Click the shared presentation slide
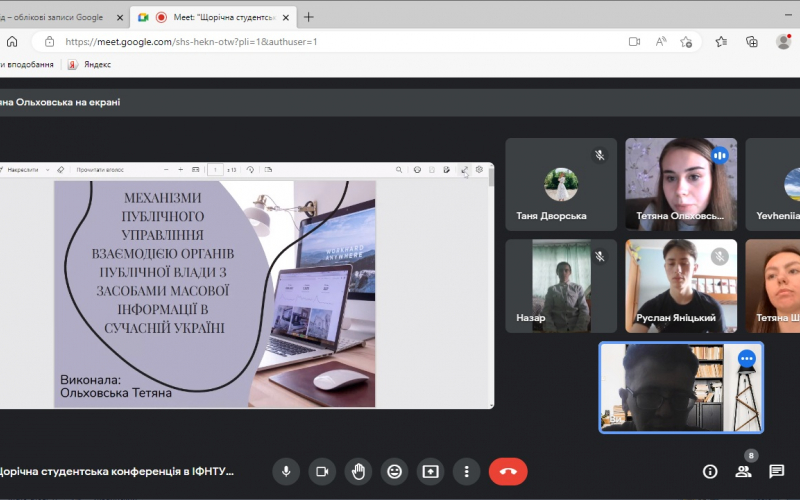The width and height of the screenshot is (800, 500). (215, 294)
